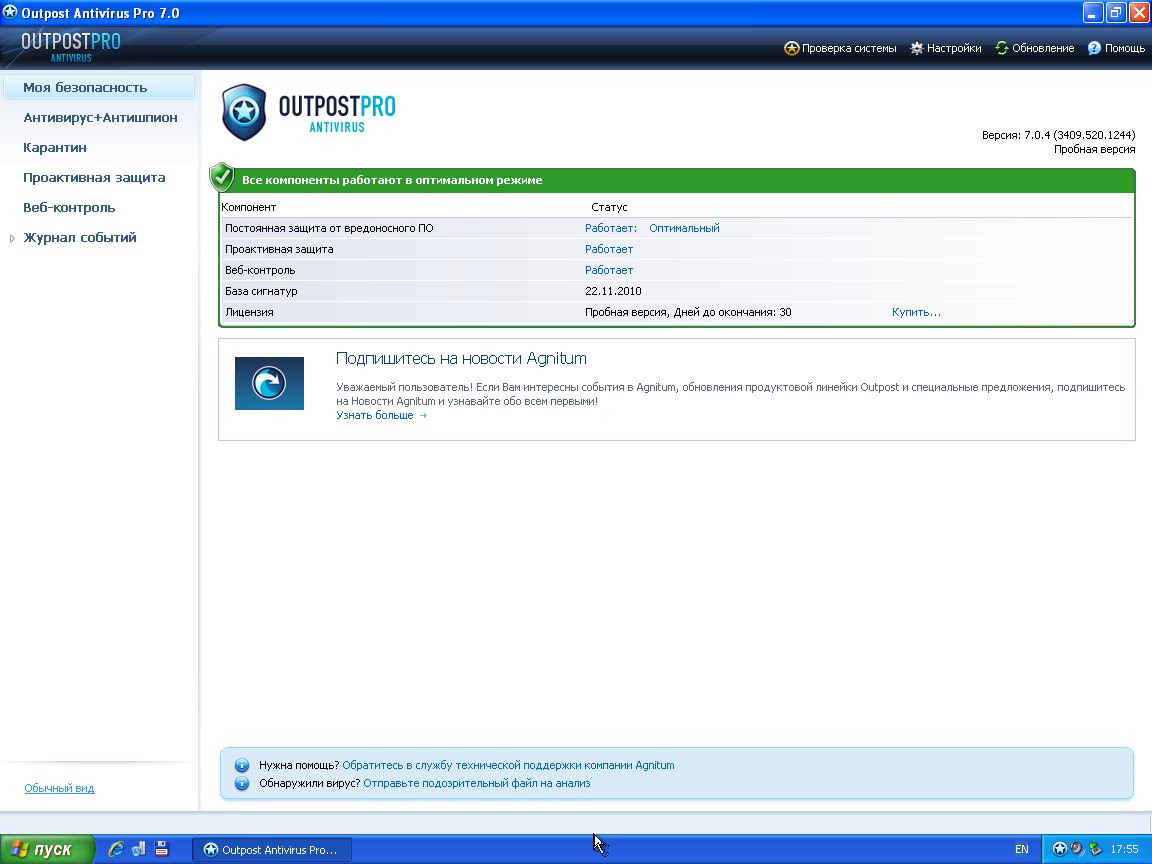Click the Купить... license link
This screenshot has height=864, width=1152.
click(x=916, y=312)
